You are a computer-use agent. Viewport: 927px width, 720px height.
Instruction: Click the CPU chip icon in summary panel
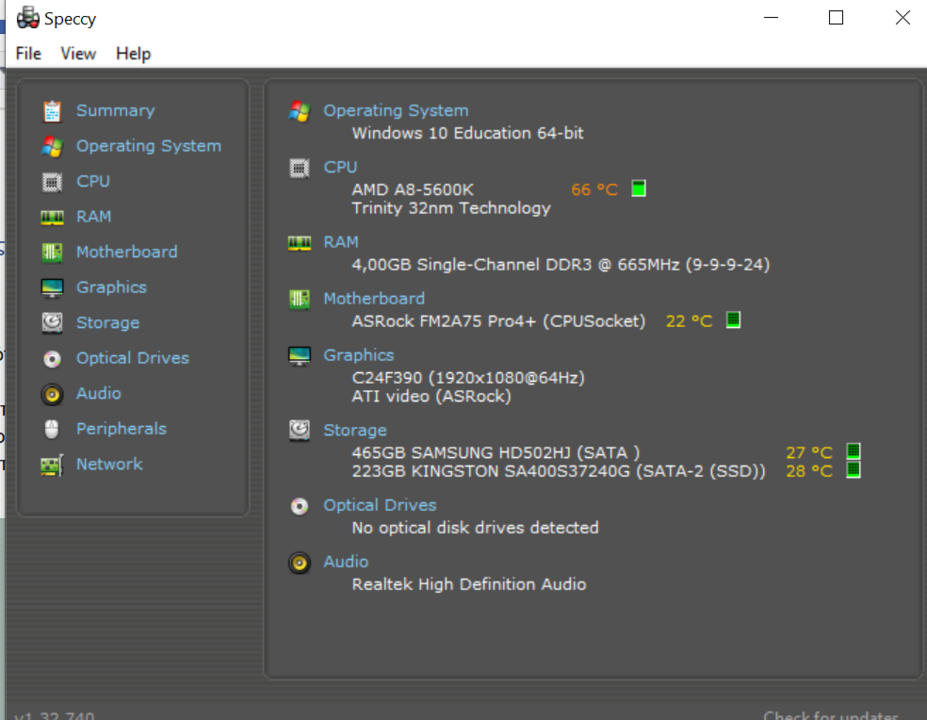coord(299,168)
